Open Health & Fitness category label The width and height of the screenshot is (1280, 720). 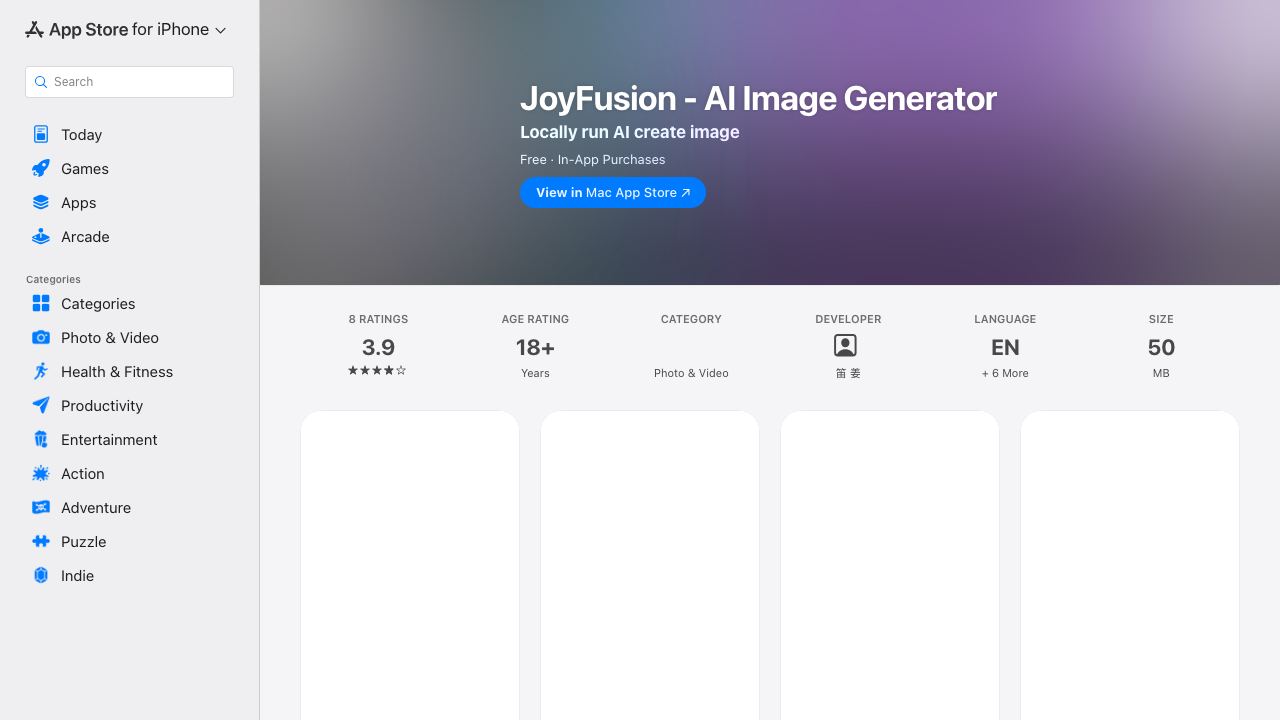click(117, 372)
